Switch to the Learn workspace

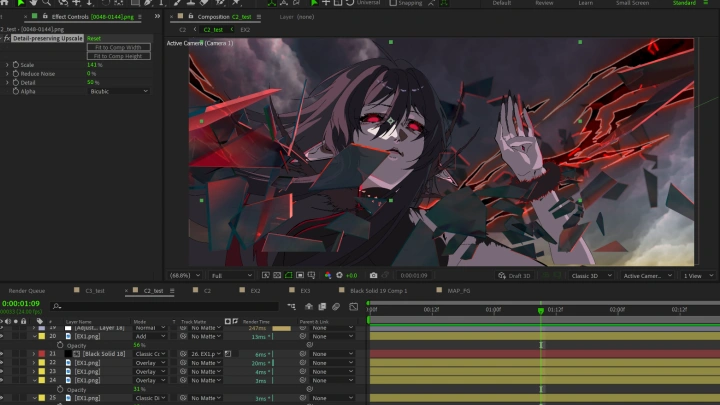tap(585, 3)
